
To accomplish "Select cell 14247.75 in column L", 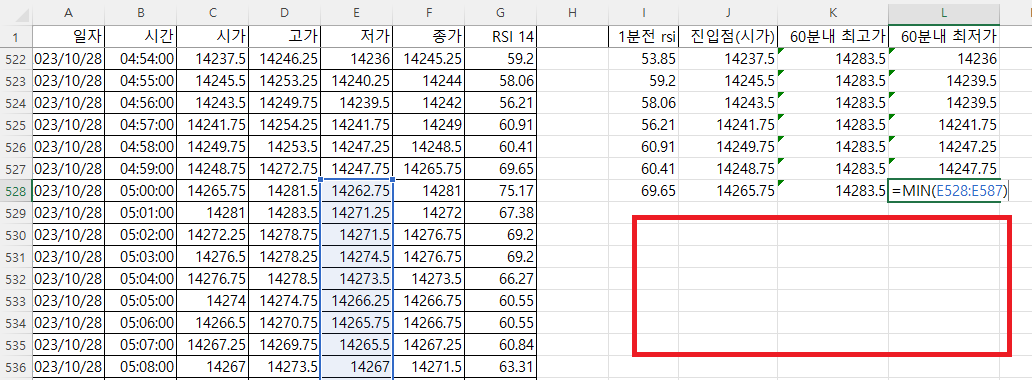I will coord(944,169).
